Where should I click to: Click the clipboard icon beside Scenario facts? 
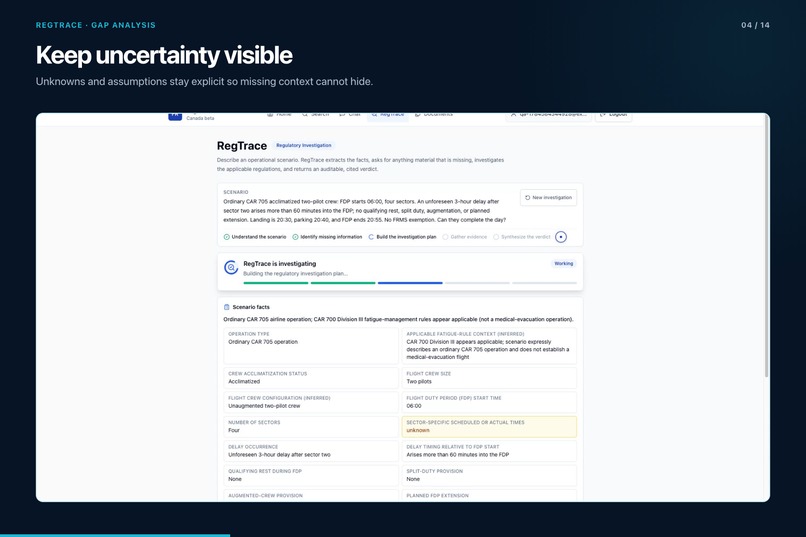tap(227, 307)
